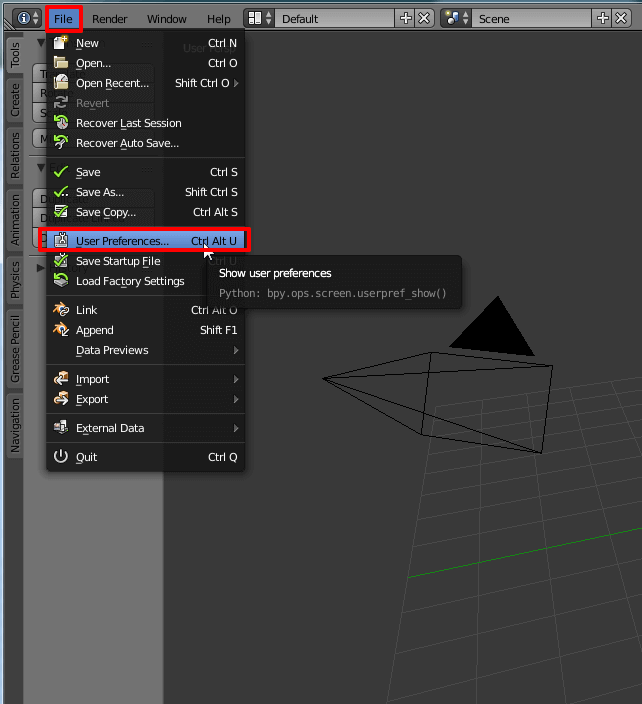Click the Scene name field

[x=532, y=18]
